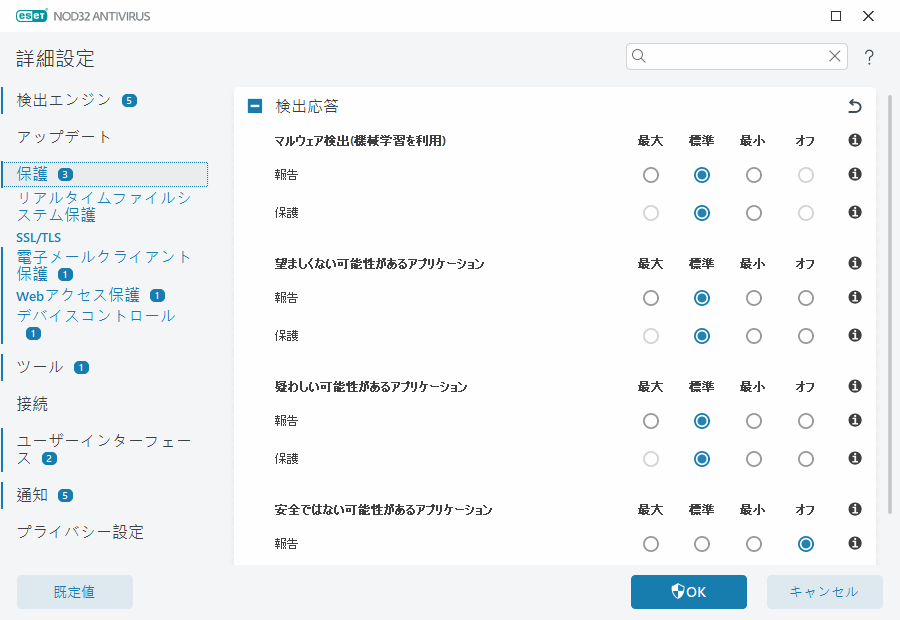This screenshot has height=620, width=900.
Task: Click the help question mark icon
Action: [869, 57]
